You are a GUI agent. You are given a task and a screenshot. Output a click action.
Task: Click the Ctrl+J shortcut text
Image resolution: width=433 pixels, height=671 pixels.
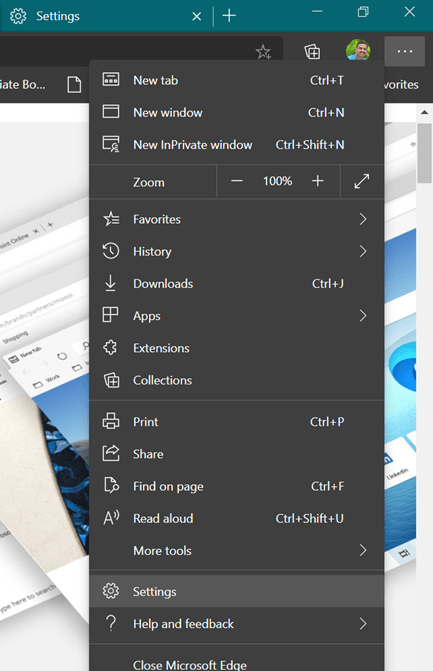[328, 283]
